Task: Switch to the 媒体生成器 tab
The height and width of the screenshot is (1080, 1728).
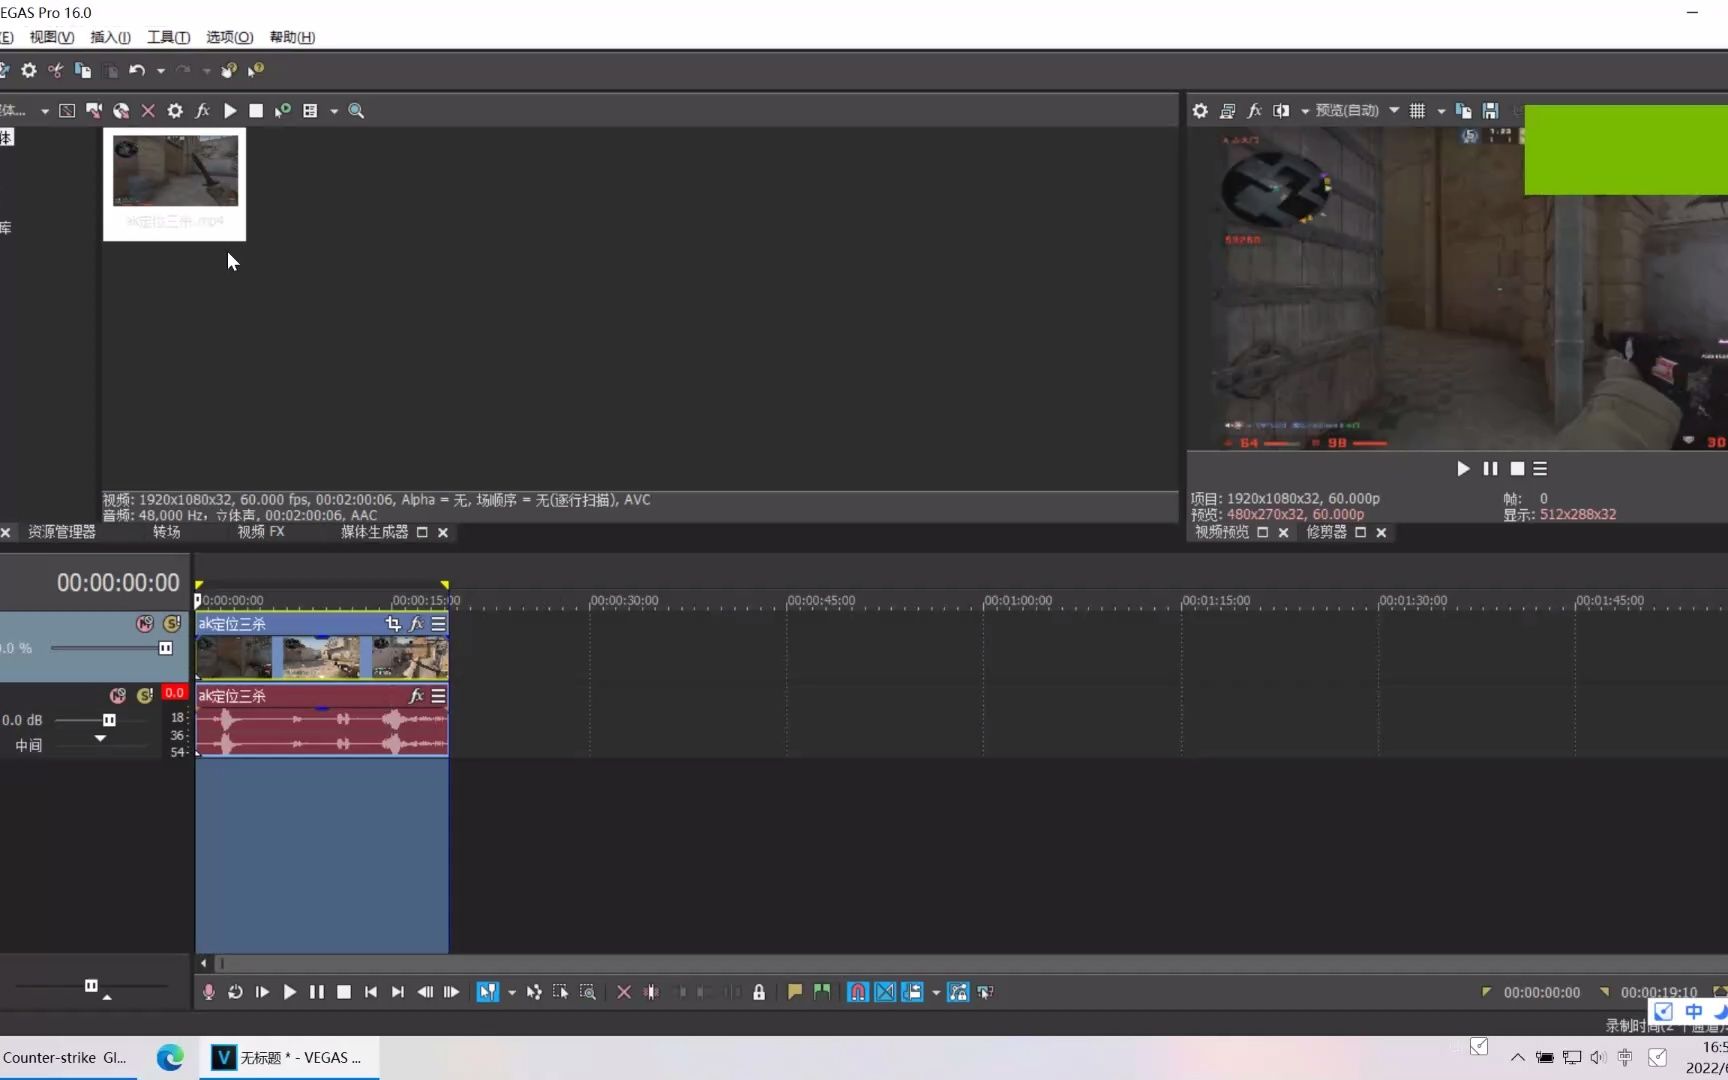Action: click(374, 532)
